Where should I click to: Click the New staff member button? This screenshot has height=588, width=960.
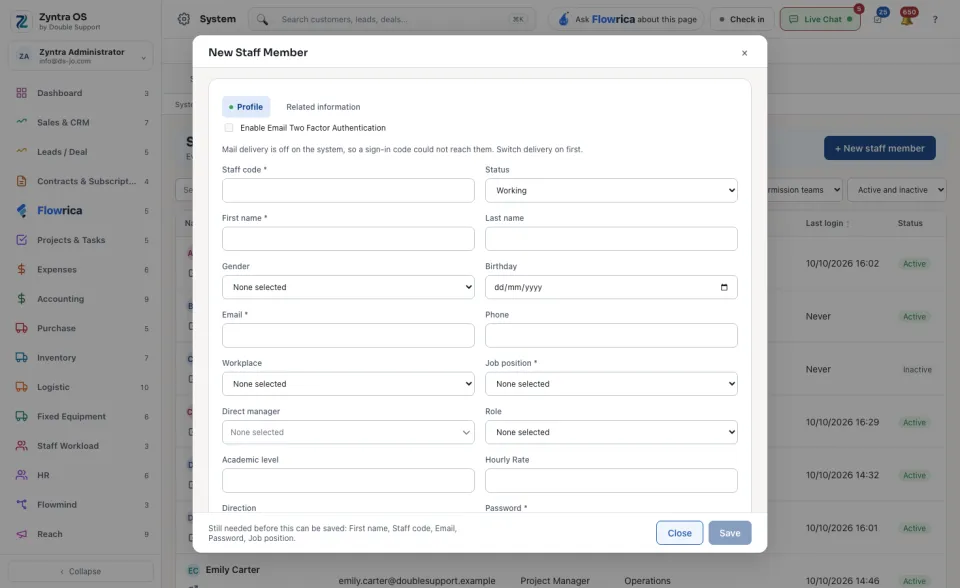[x=879, y=148]
